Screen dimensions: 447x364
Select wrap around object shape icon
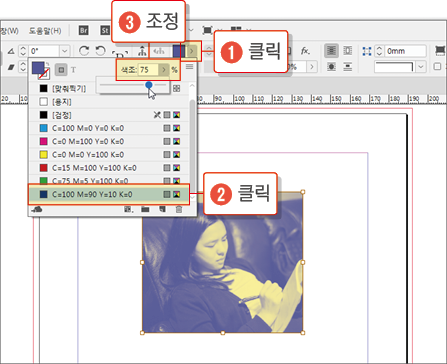click(x=331, y=67)
